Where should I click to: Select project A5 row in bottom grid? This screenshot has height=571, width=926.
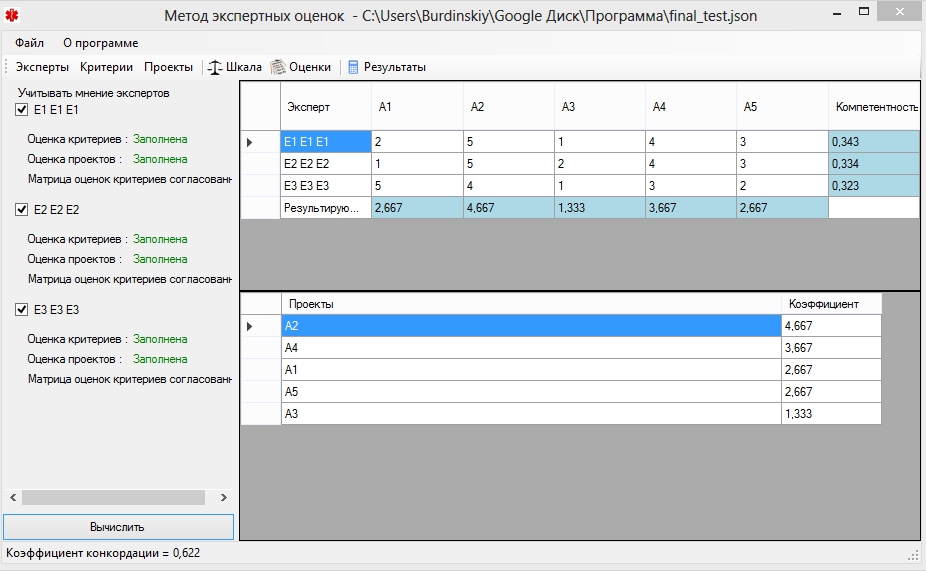pyautogui.click(x=531, y=391)
